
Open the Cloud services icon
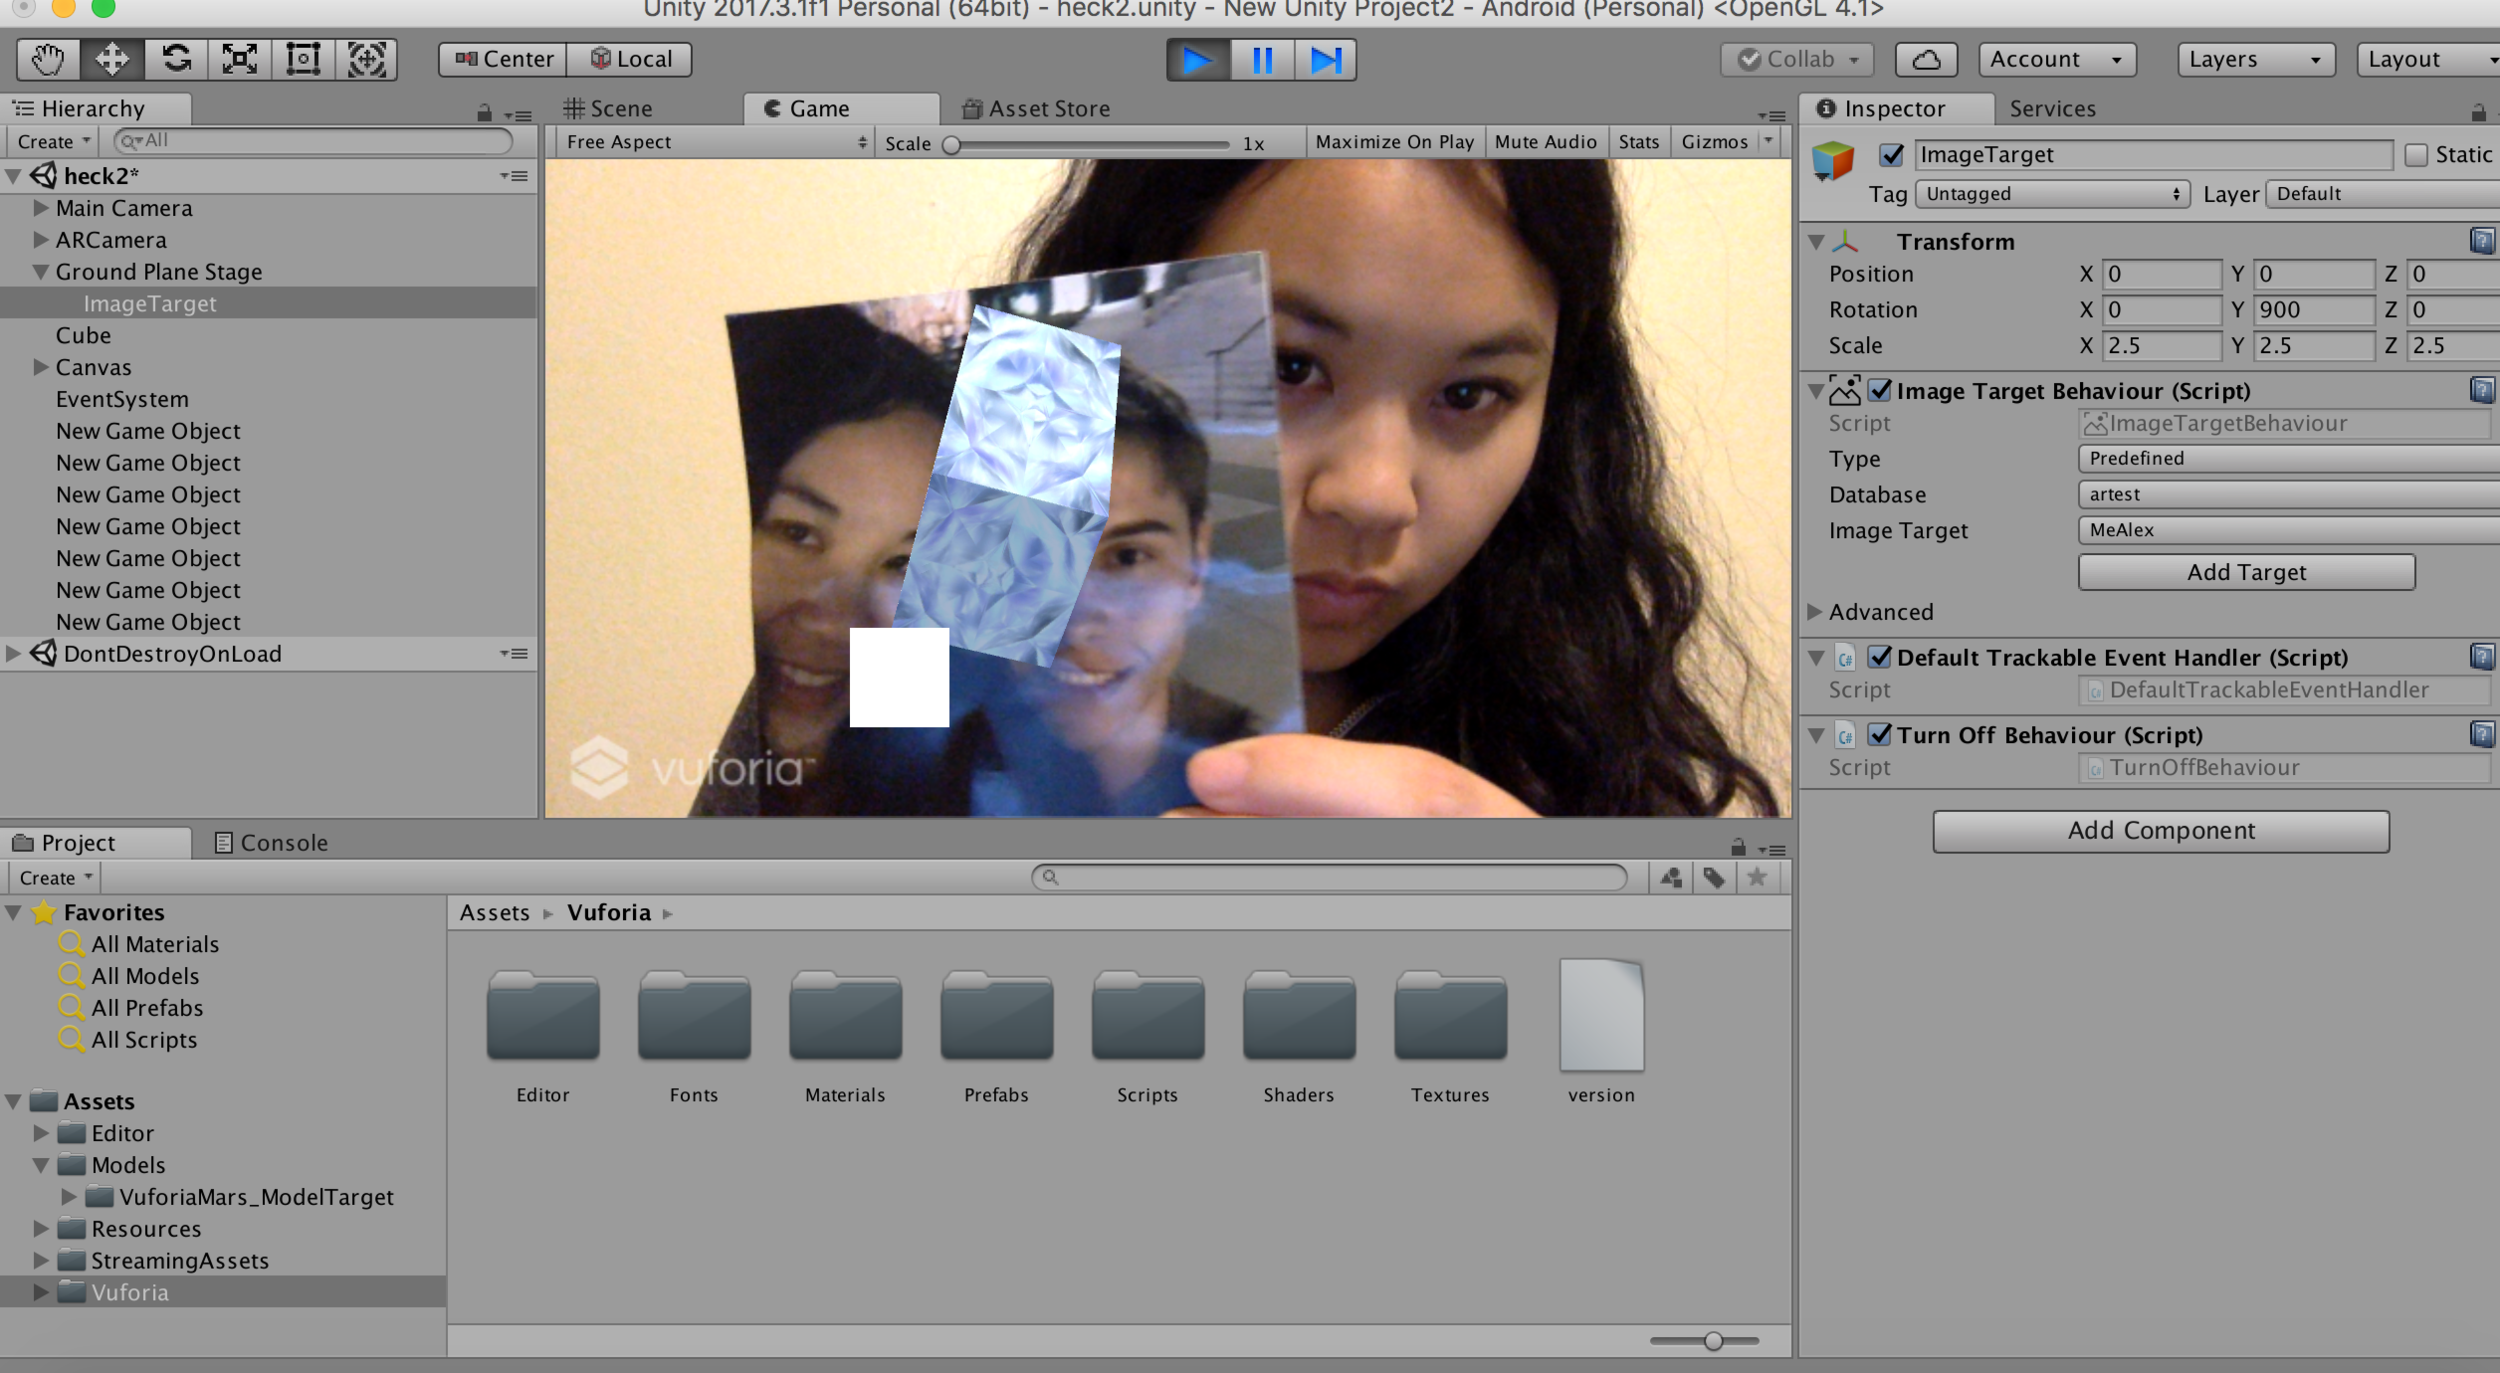tap(1926, 59)
